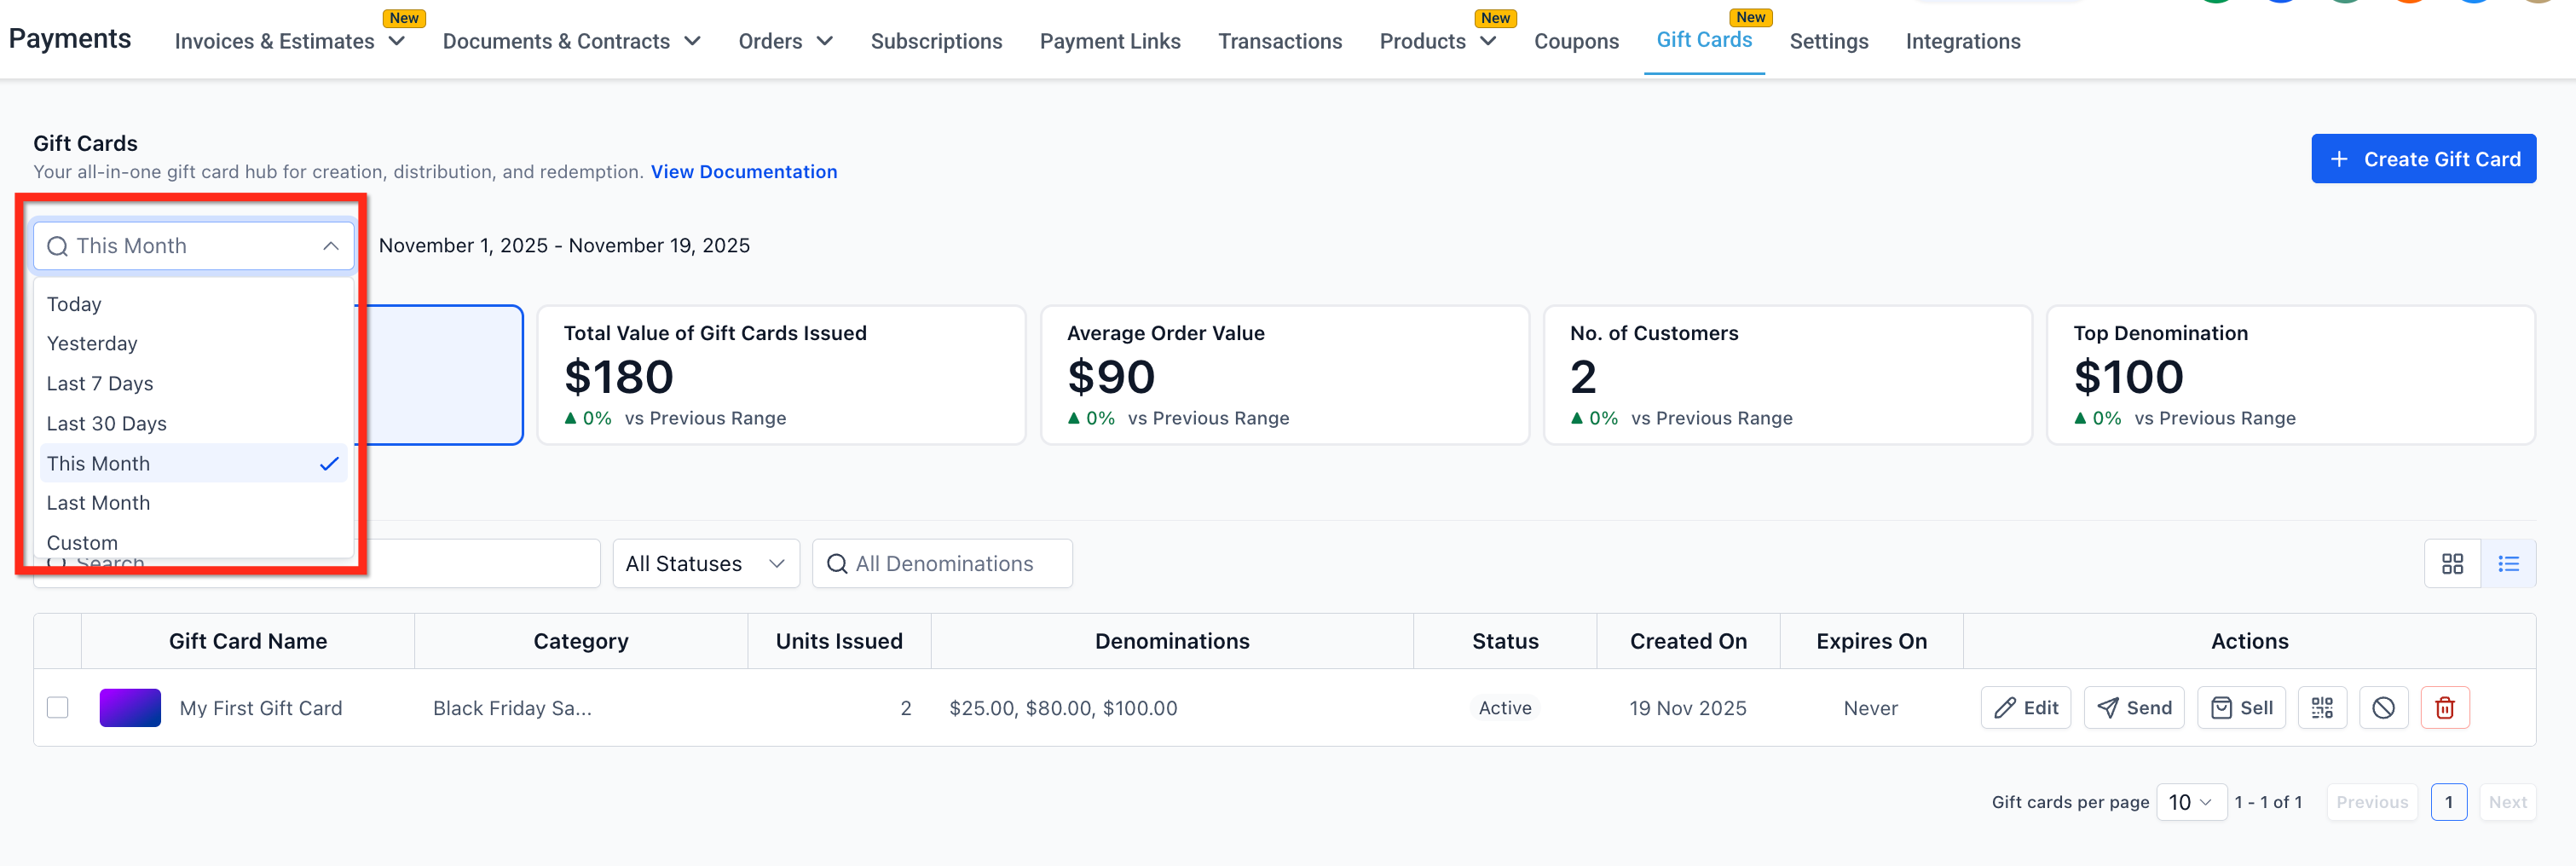Switch to list view layout

pos(2508,564)
